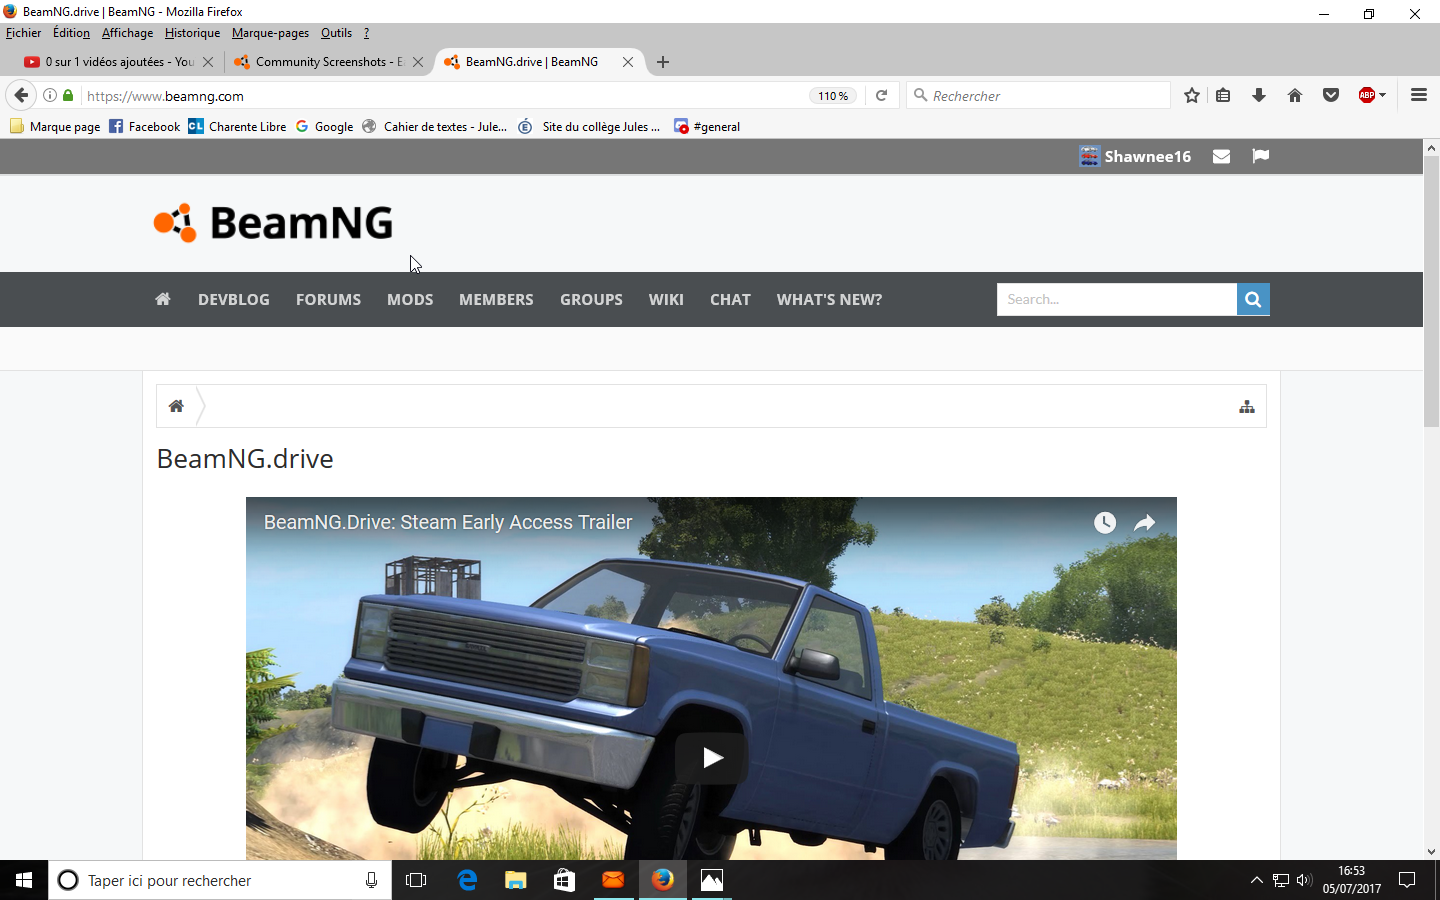Click the Shawnee16 user avatar
This screenshot has height=900, width=1440.
click(1089, 156)
